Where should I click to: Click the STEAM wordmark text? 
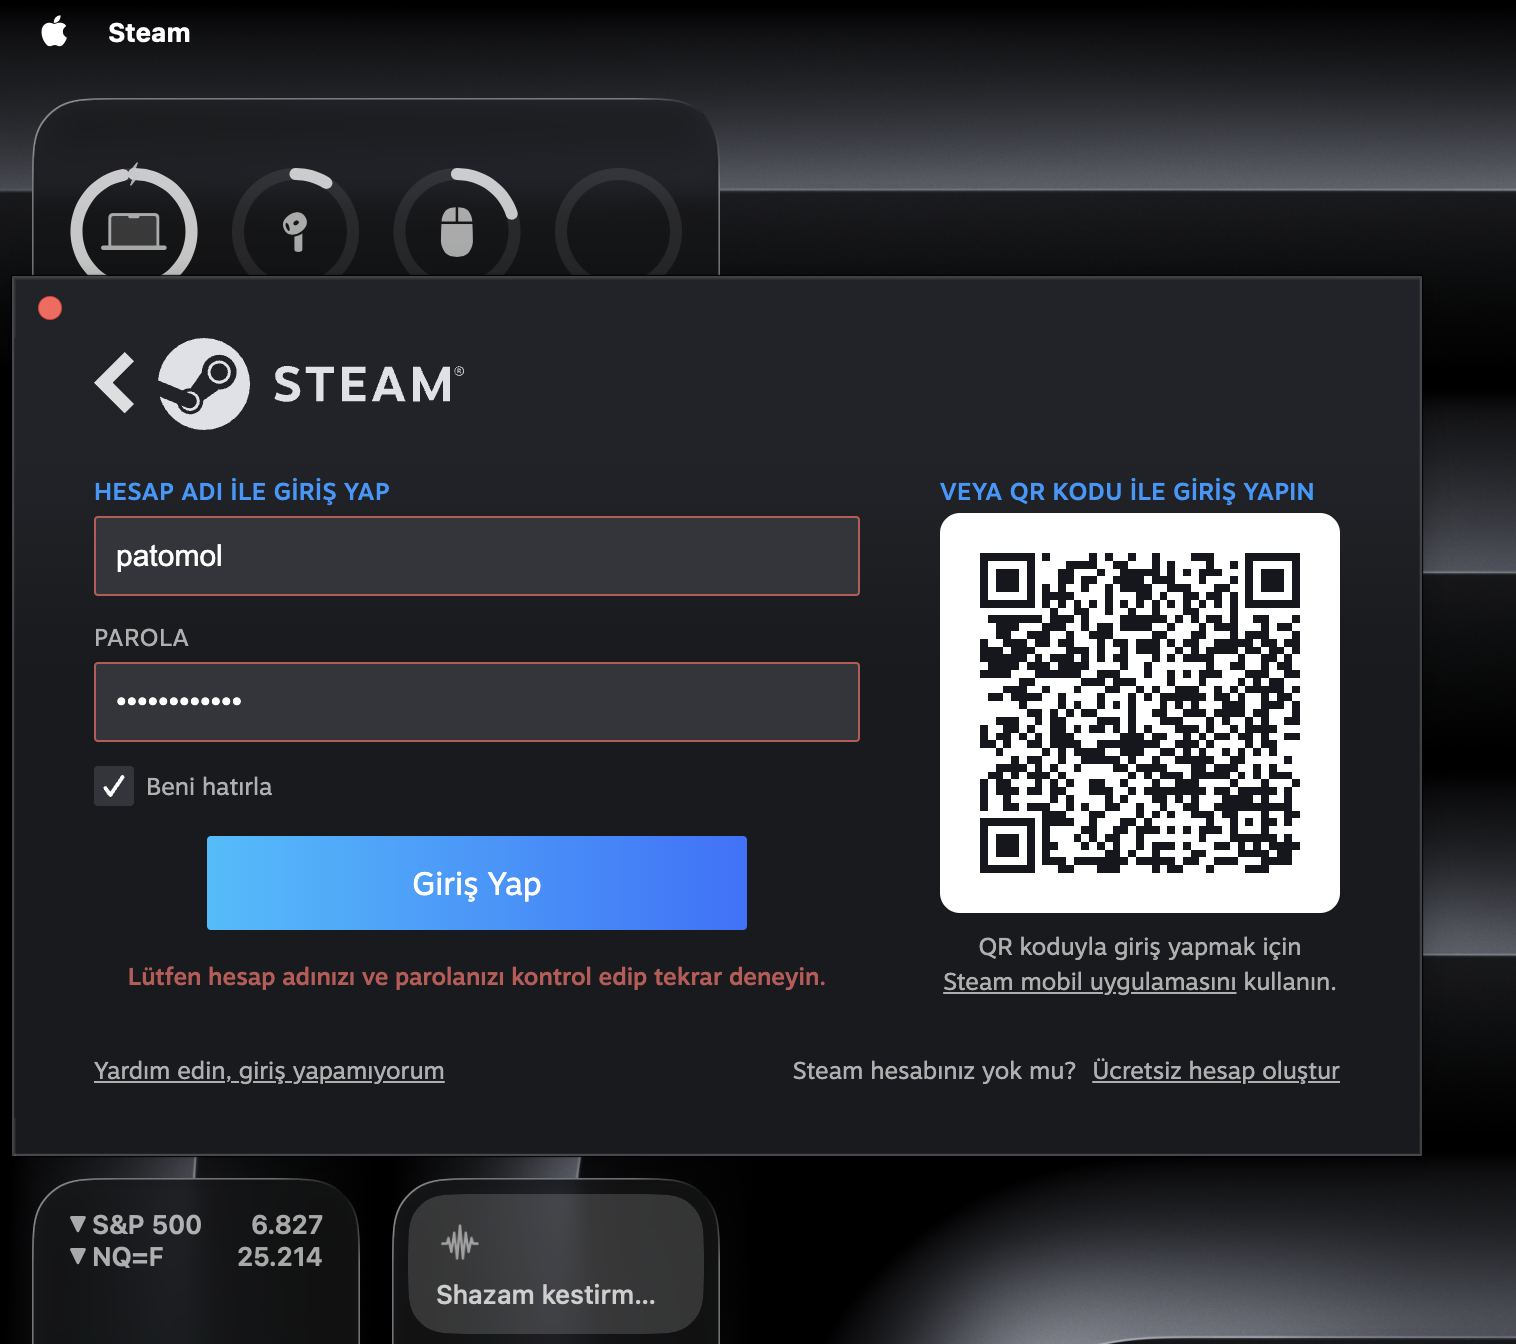click(368, 384)
